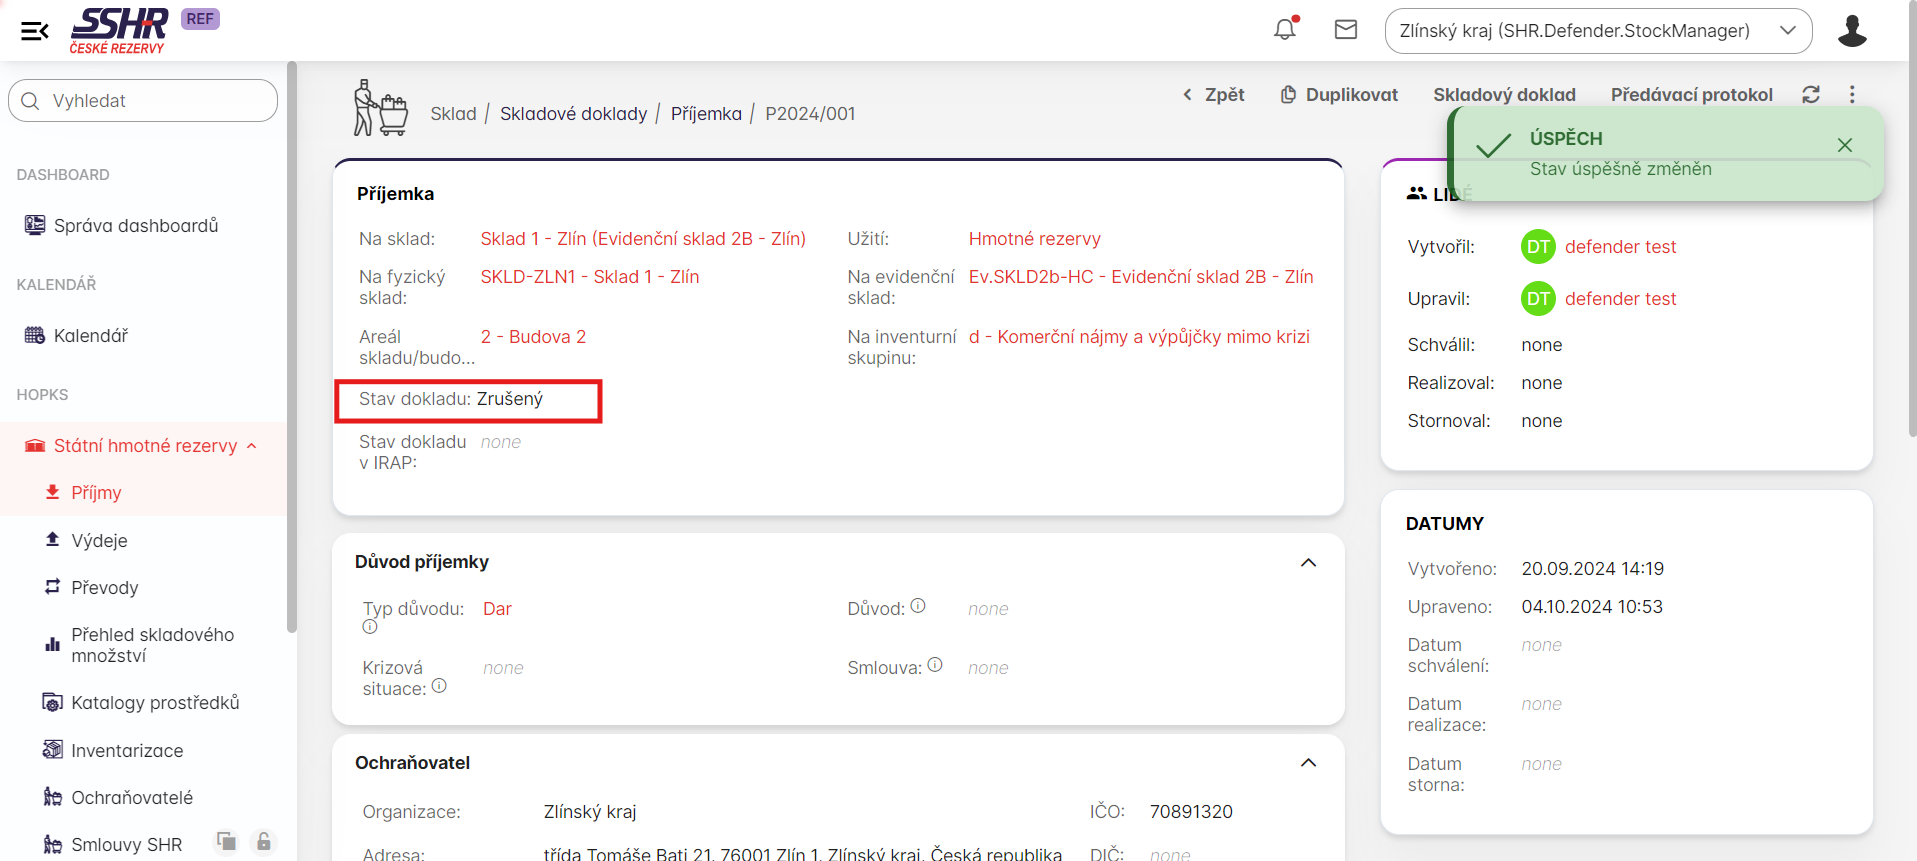Collapse the Ochraňovatel section
Viewport: 1917px width, 861px height.
pyautogui.click(x=1308, y=763)
